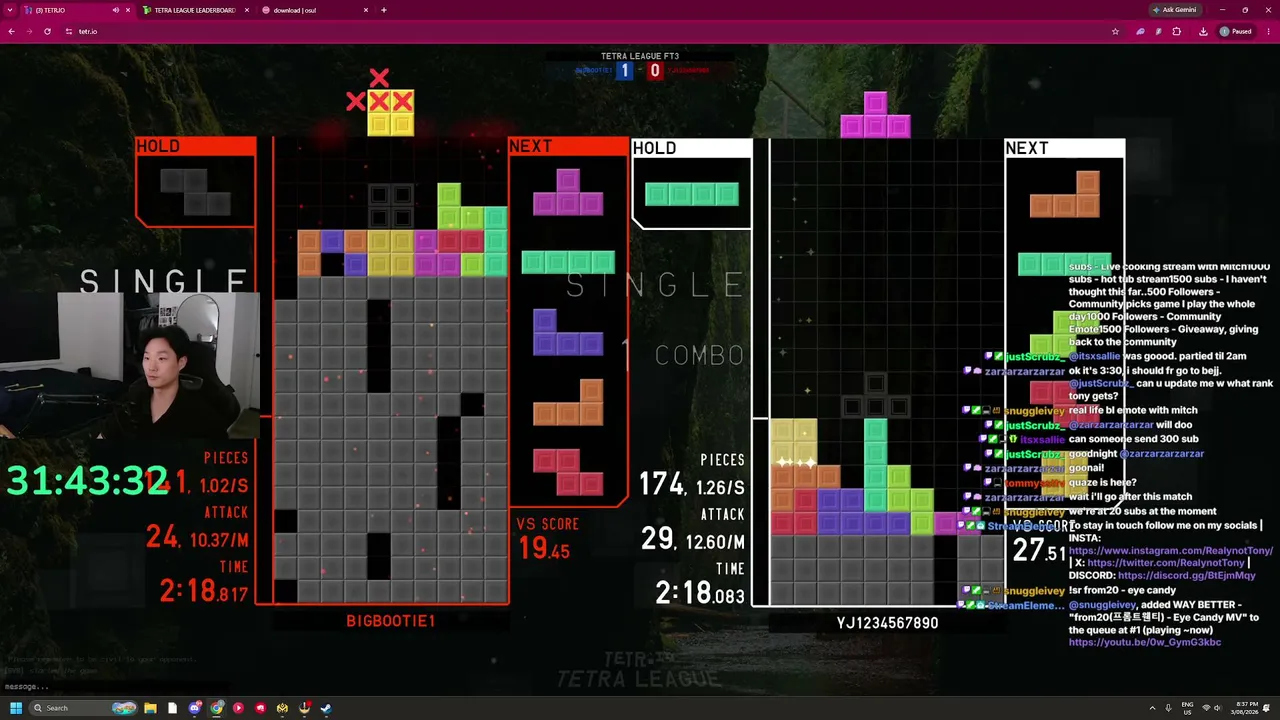The width and height of the screenshot is (1280, 720).
Task: Open Discord from the taskbar
Action: (195, 708)
